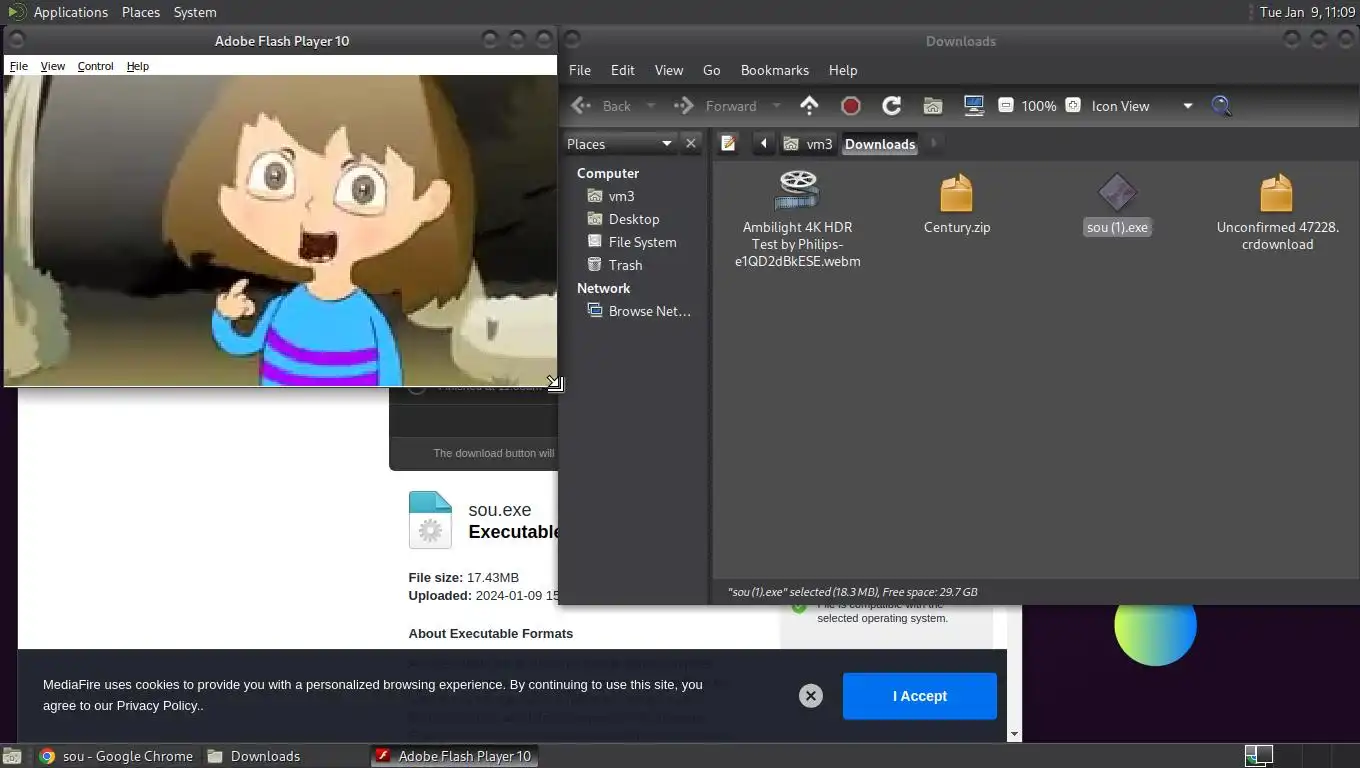Click path bar left scroll arrow
Viewport: 1360px width, 768px height.
763,144
